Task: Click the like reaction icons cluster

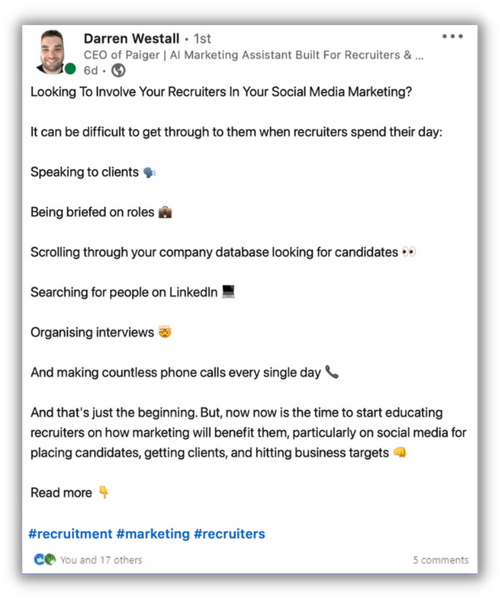Action: [x=45, y=559]
